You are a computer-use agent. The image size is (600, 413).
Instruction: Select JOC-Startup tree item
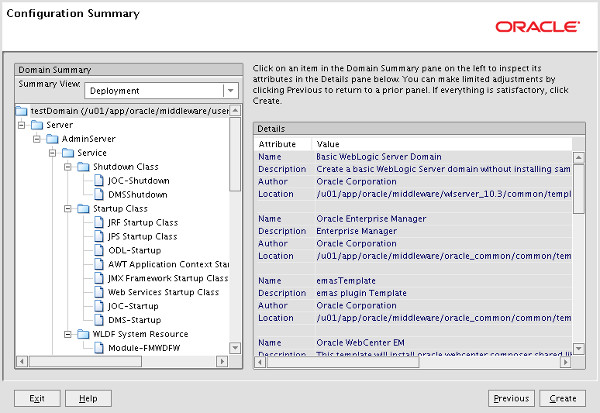point(133,306)
